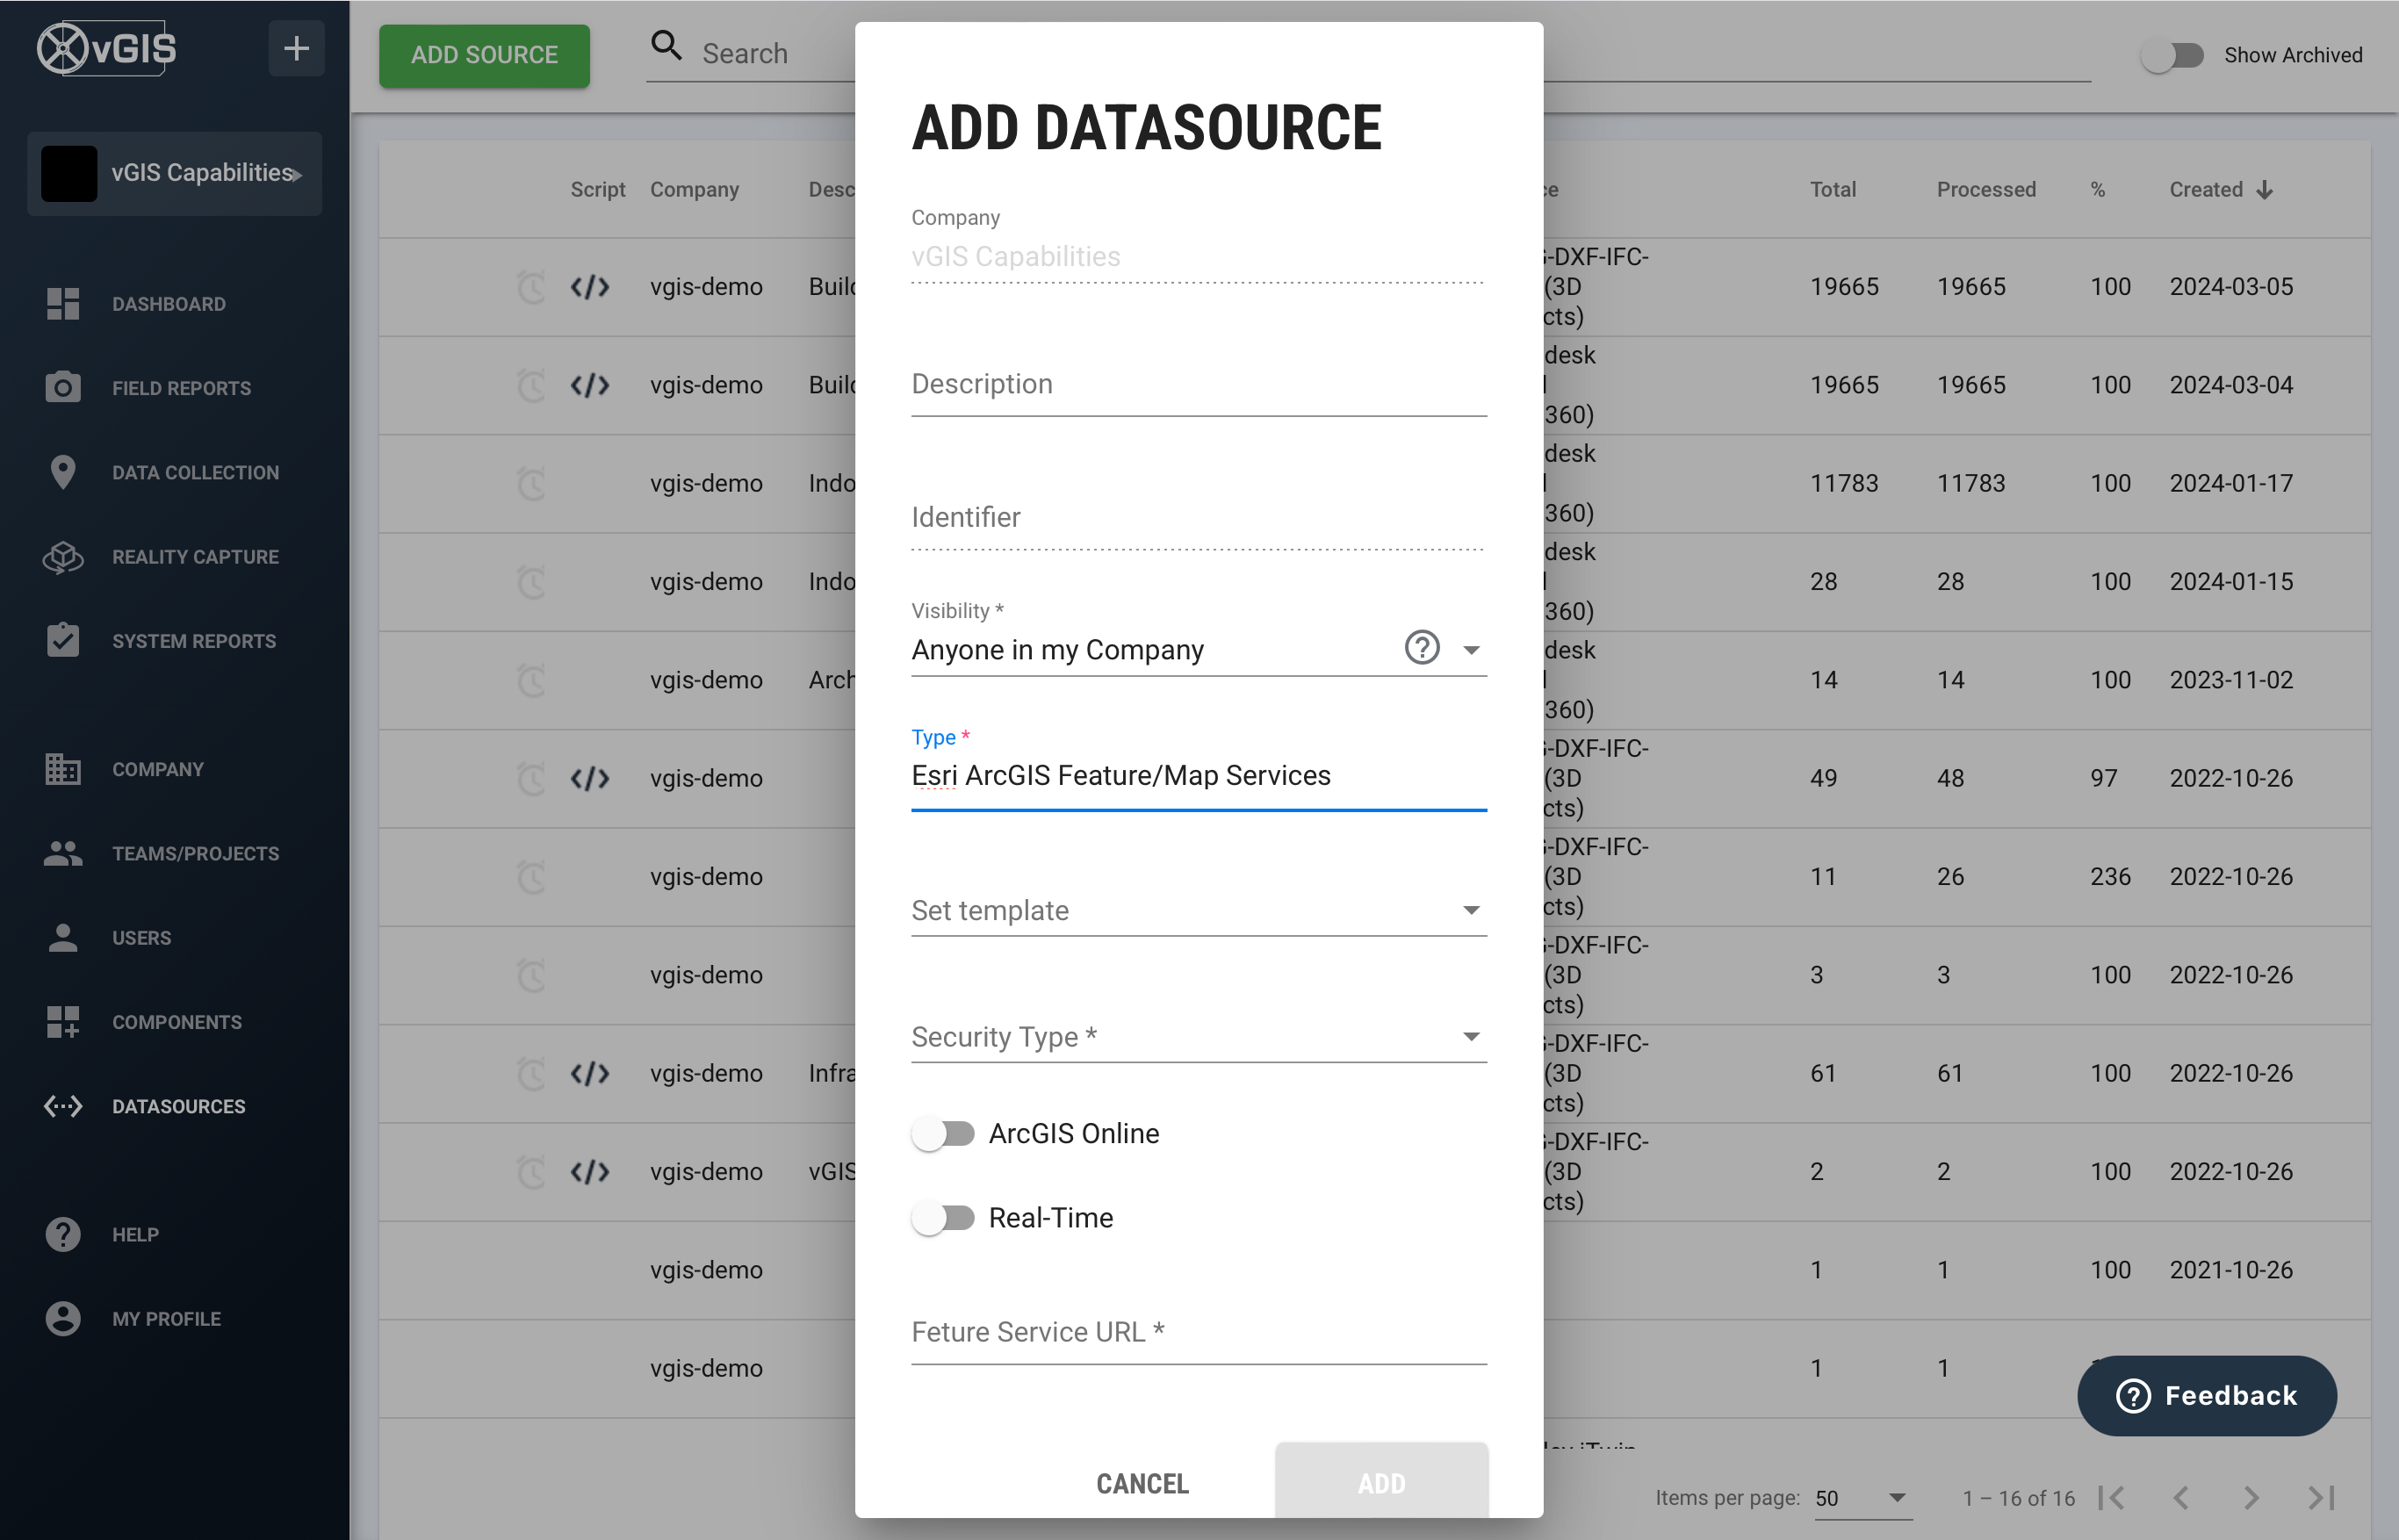Image resolution: width=2399 pixels, height=1540 pixels.
Task: Click the ADD button in the dialog
Action: pos(1381,1481)
